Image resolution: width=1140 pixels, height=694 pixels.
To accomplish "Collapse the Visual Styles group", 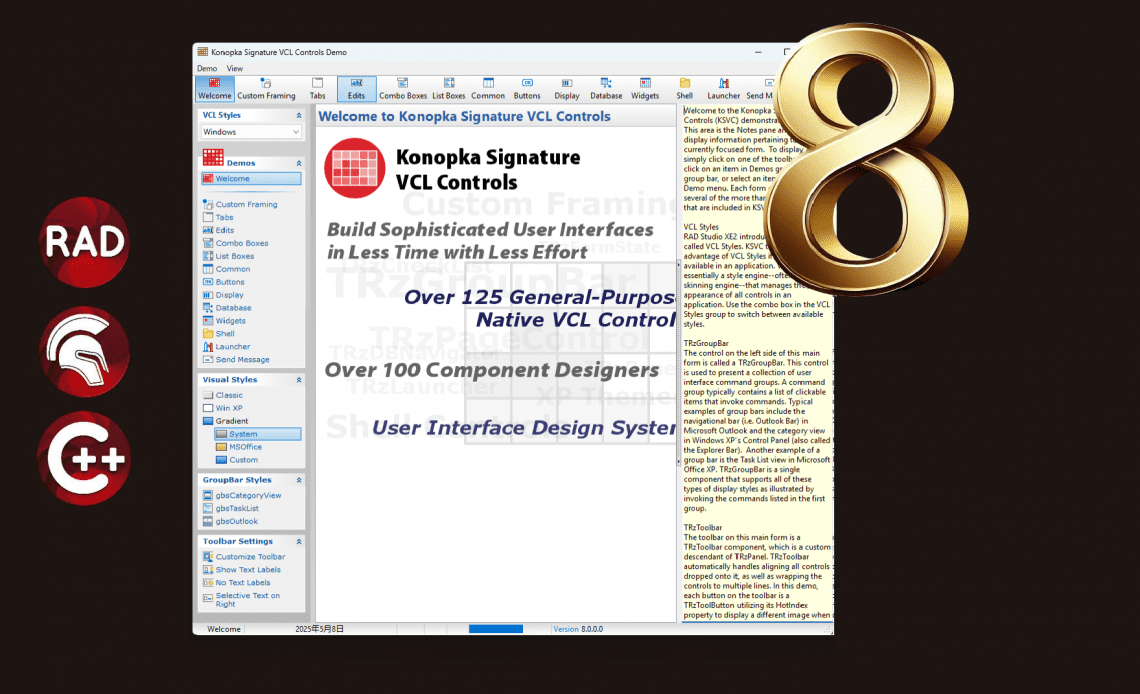I will tap(299, 380).
